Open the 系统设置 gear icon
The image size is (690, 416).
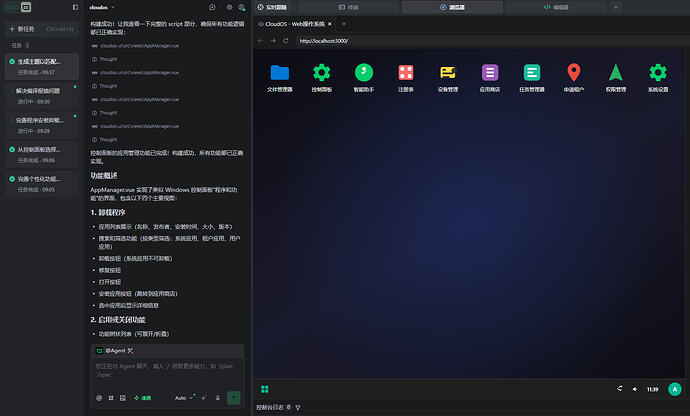pyautogui.click(x=658, y=77)
